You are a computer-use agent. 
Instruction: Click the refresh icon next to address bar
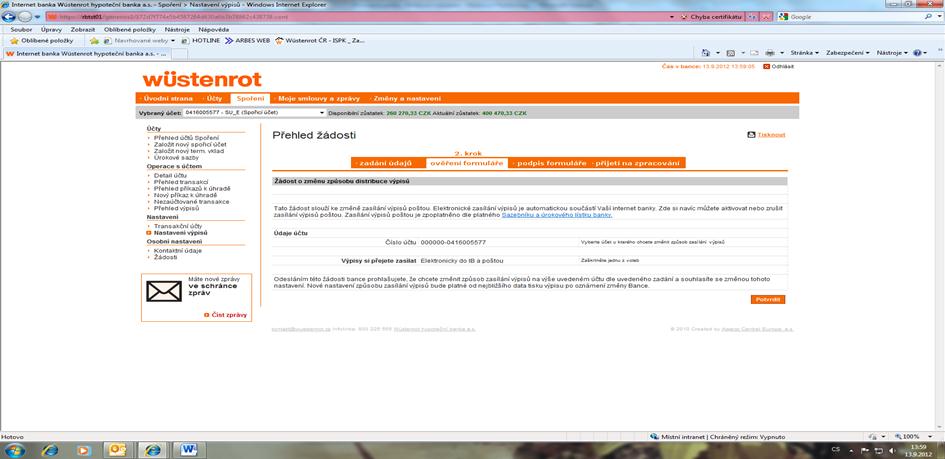click(x=752, y=17)
